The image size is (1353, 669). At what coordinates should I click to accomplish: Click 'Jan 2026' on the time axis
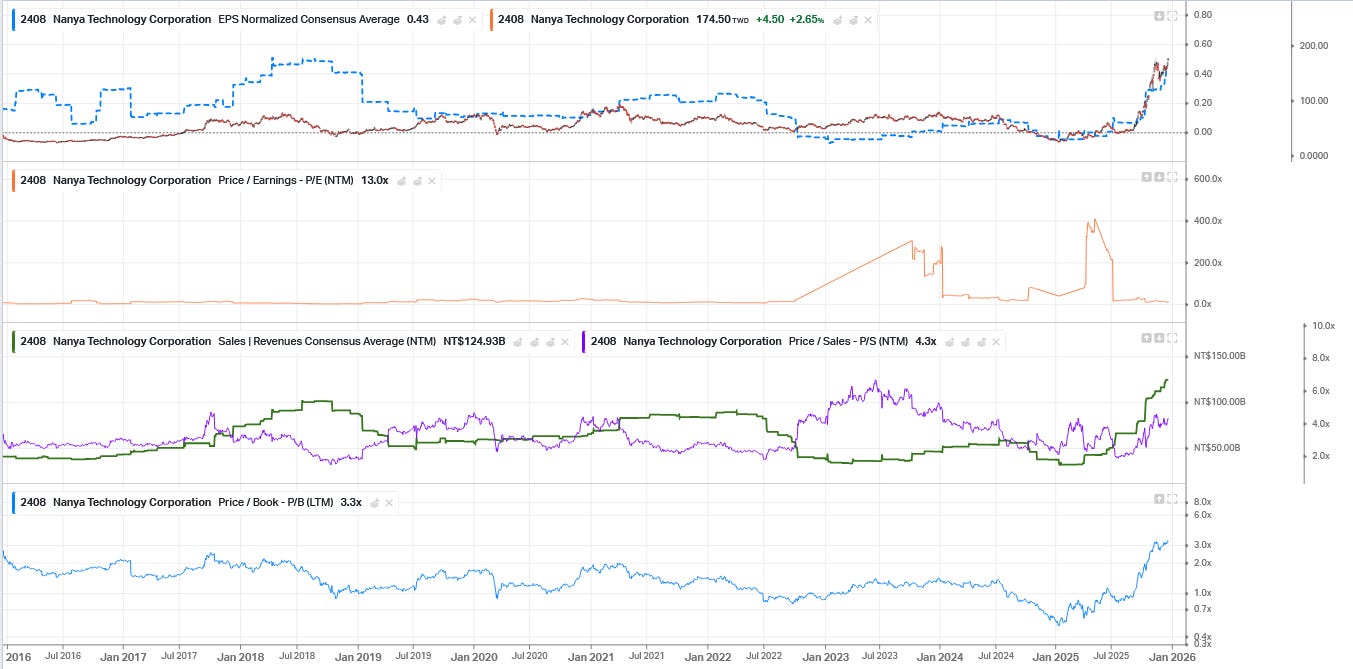tap(1172, 657)
